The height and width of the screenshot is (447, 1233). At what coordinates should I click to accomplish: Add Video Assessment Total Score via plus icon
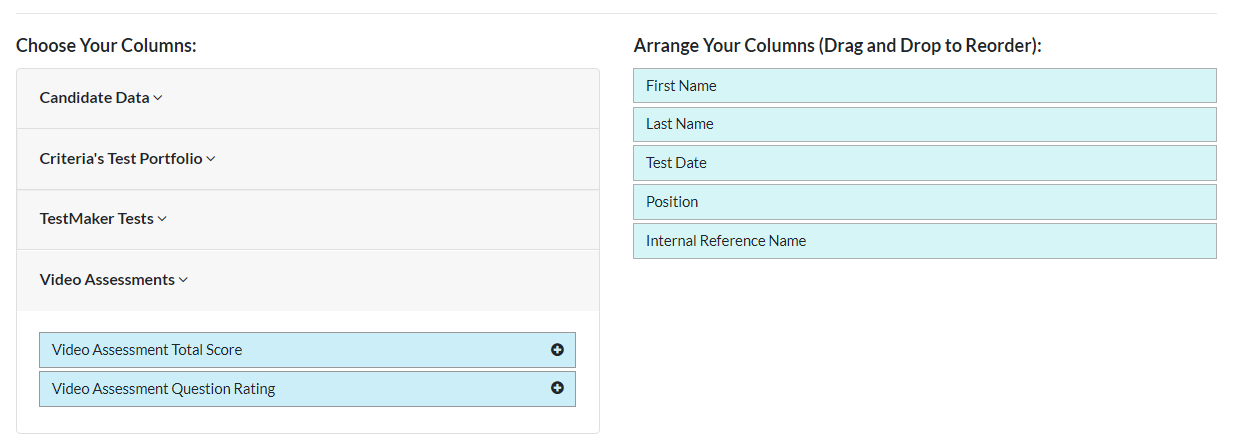557,350
